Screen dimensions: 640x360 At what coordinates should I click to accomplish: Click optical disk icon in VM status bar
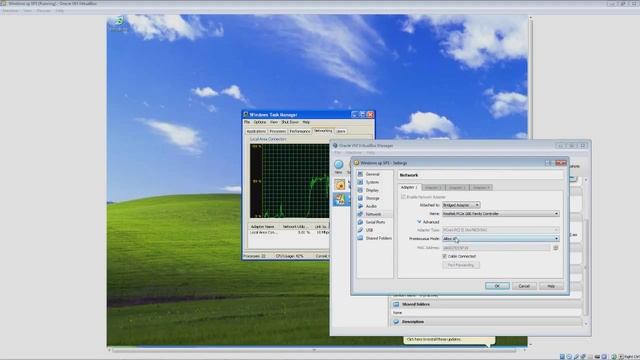[569, 357]
